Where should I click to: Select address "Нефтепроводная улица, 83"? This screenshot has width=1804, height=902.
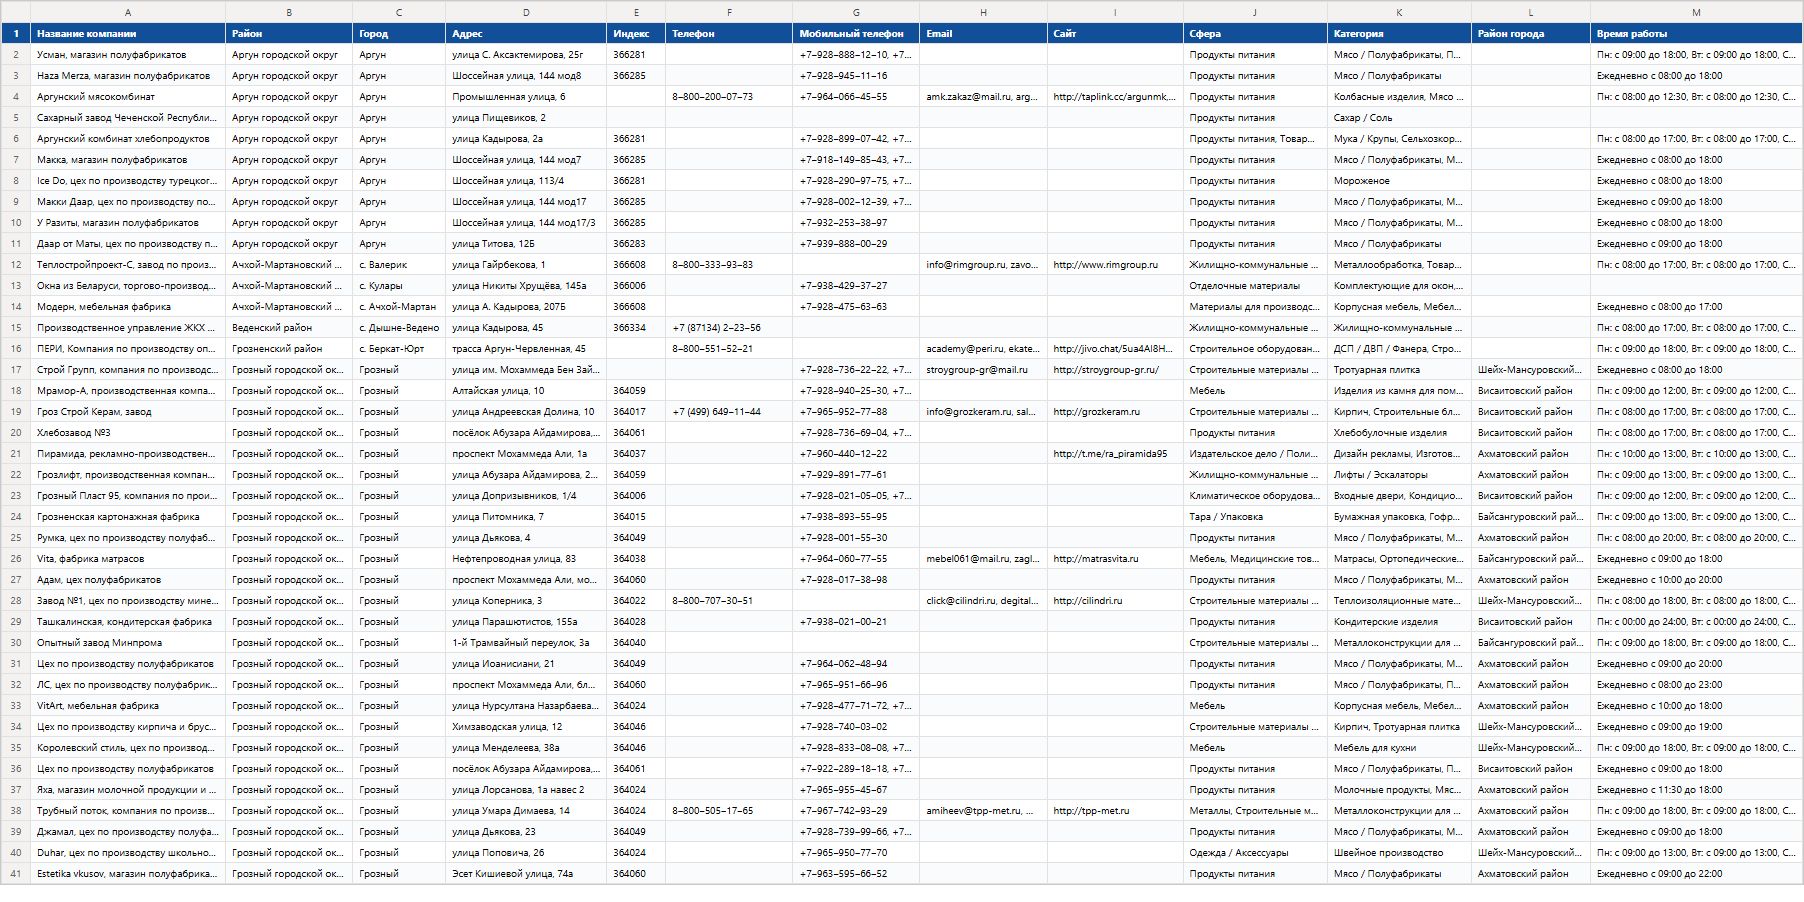(x=526, y=559)
